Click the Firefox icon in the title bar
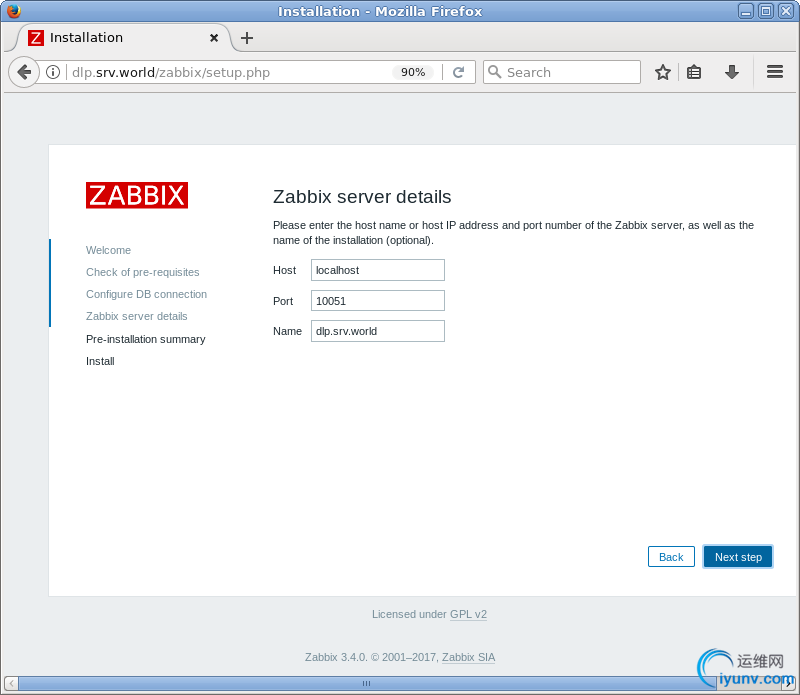 coord(13,11)
